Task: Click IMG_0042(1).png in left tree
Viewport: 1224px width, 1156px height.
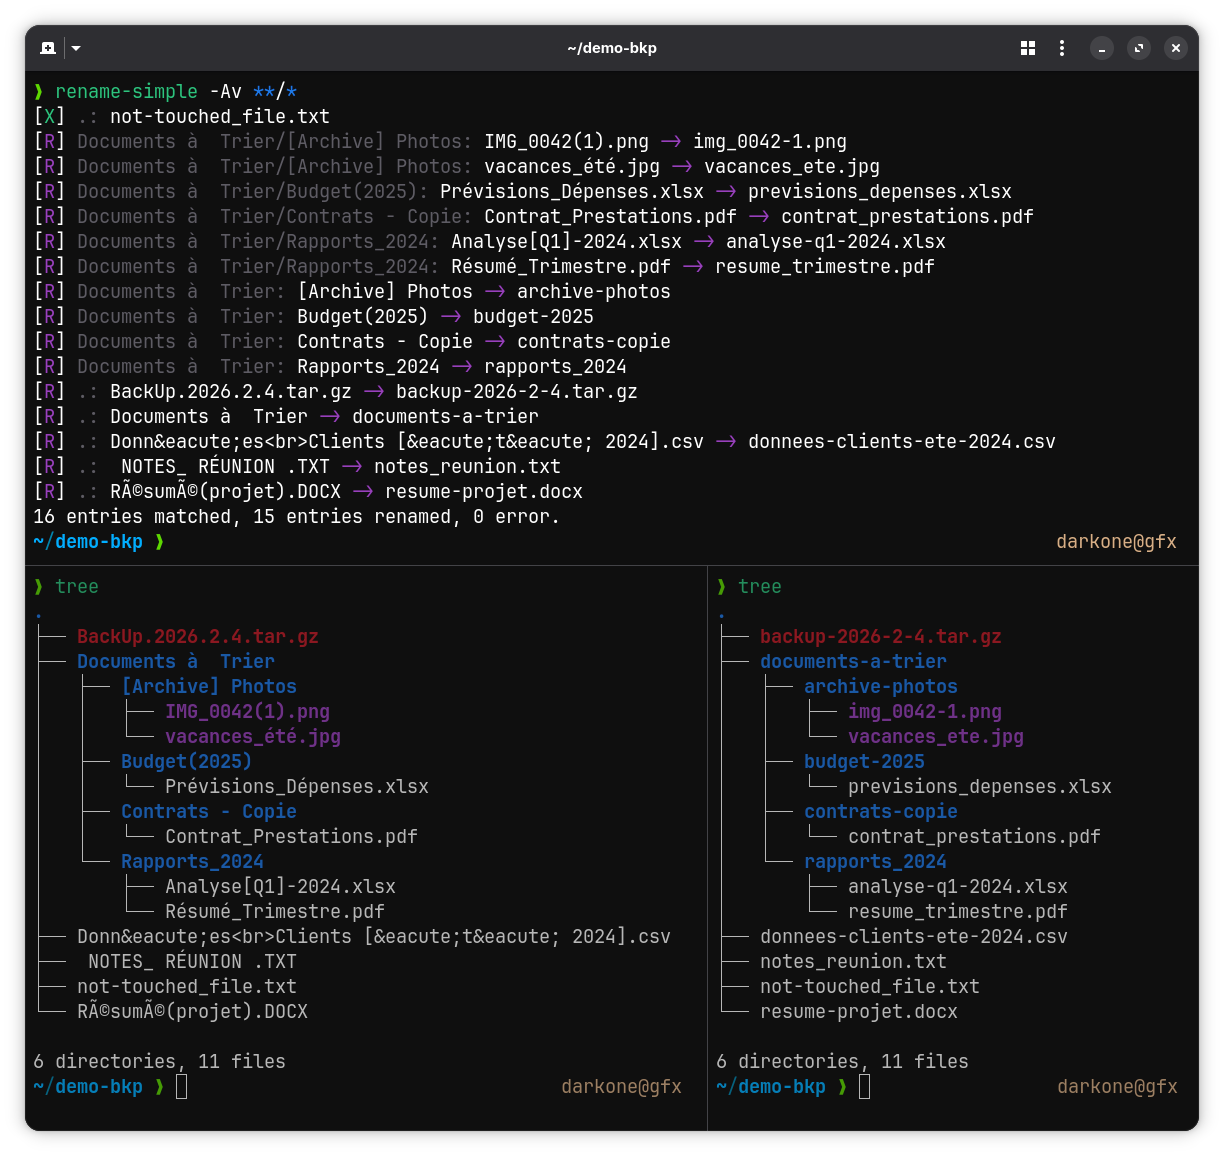Action: point(248,712)
